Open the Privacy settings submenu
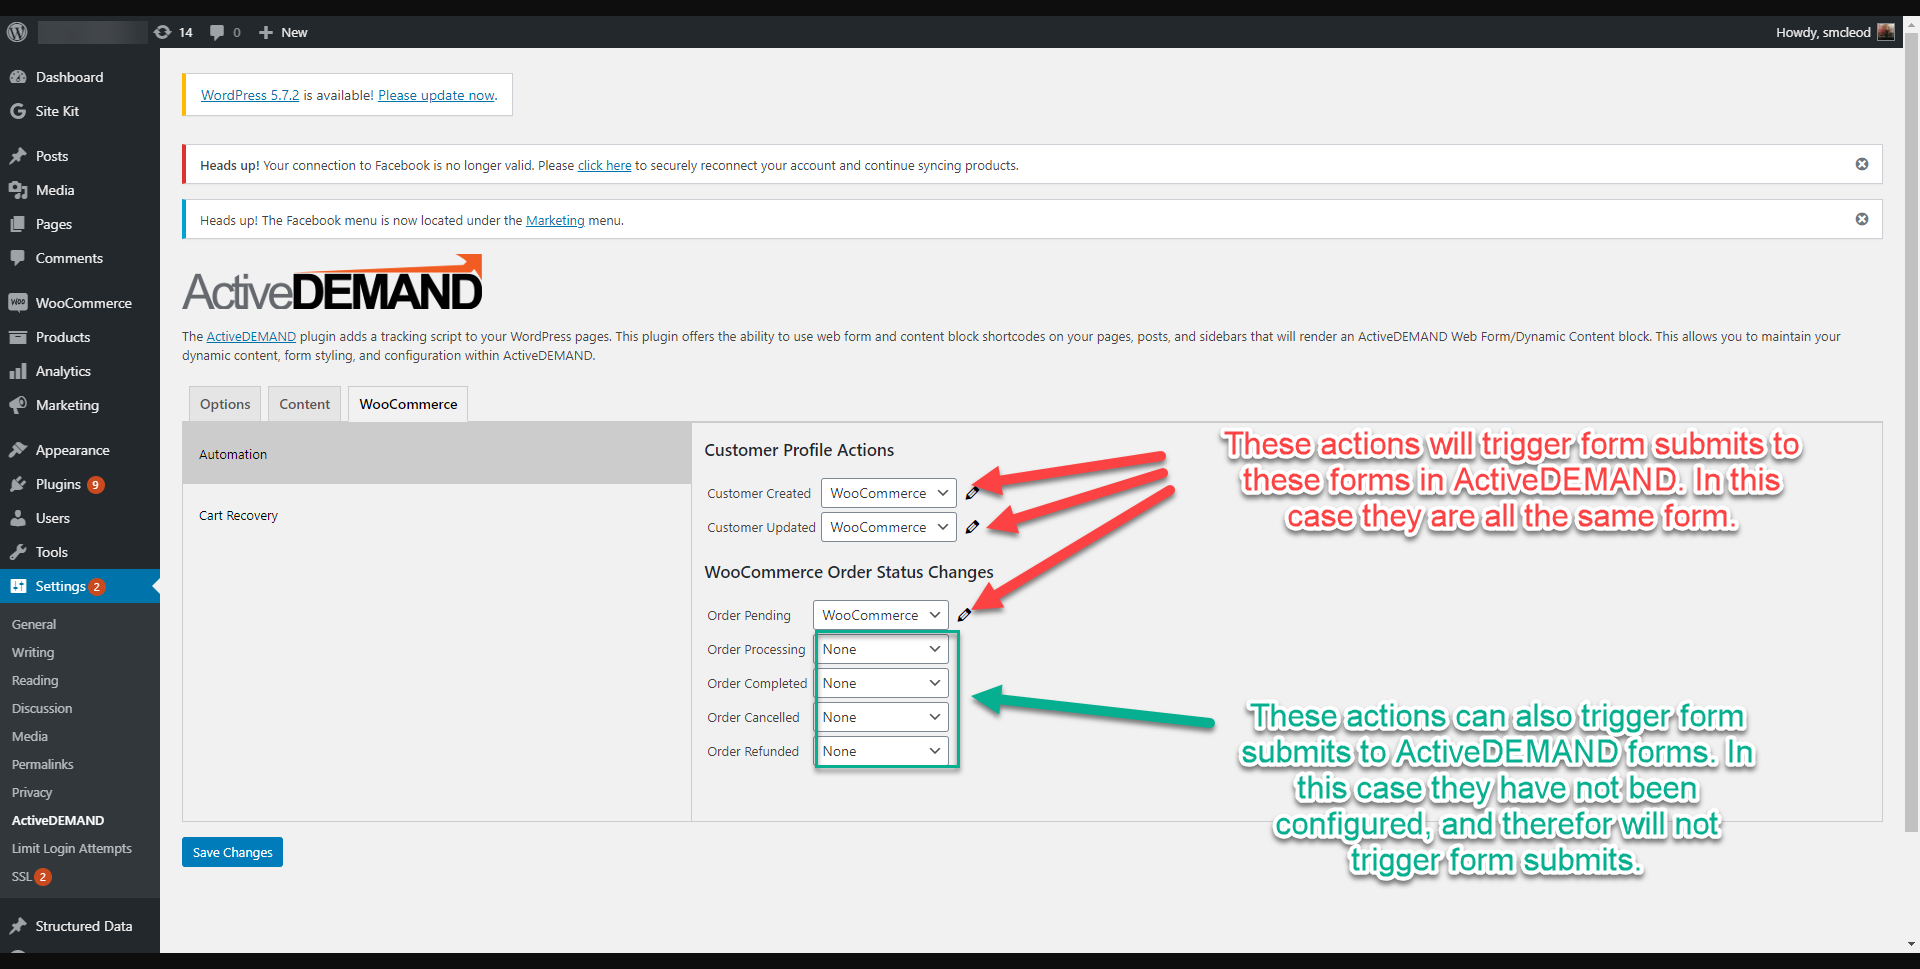 tap(32, 792)
